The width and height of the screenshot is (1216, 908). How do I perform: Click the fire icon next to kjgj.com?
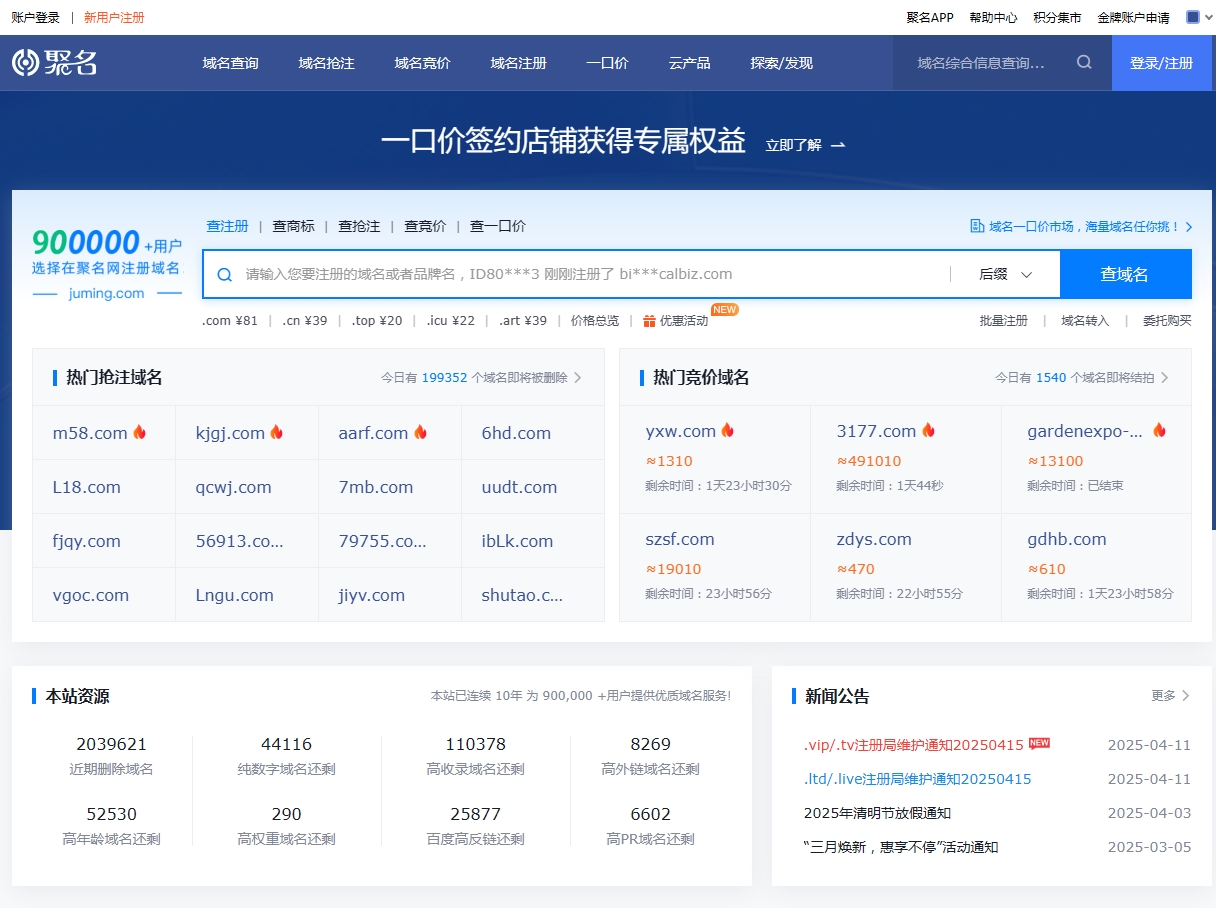276,432
